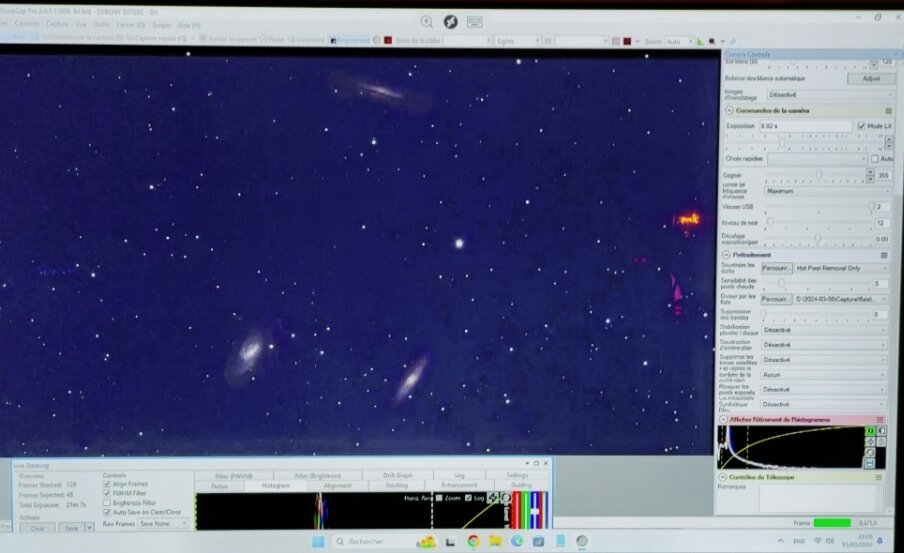Open the Hot Pixel Removal Only dropdown
This screenshot has height=553, width=904.
click(842, 268)
